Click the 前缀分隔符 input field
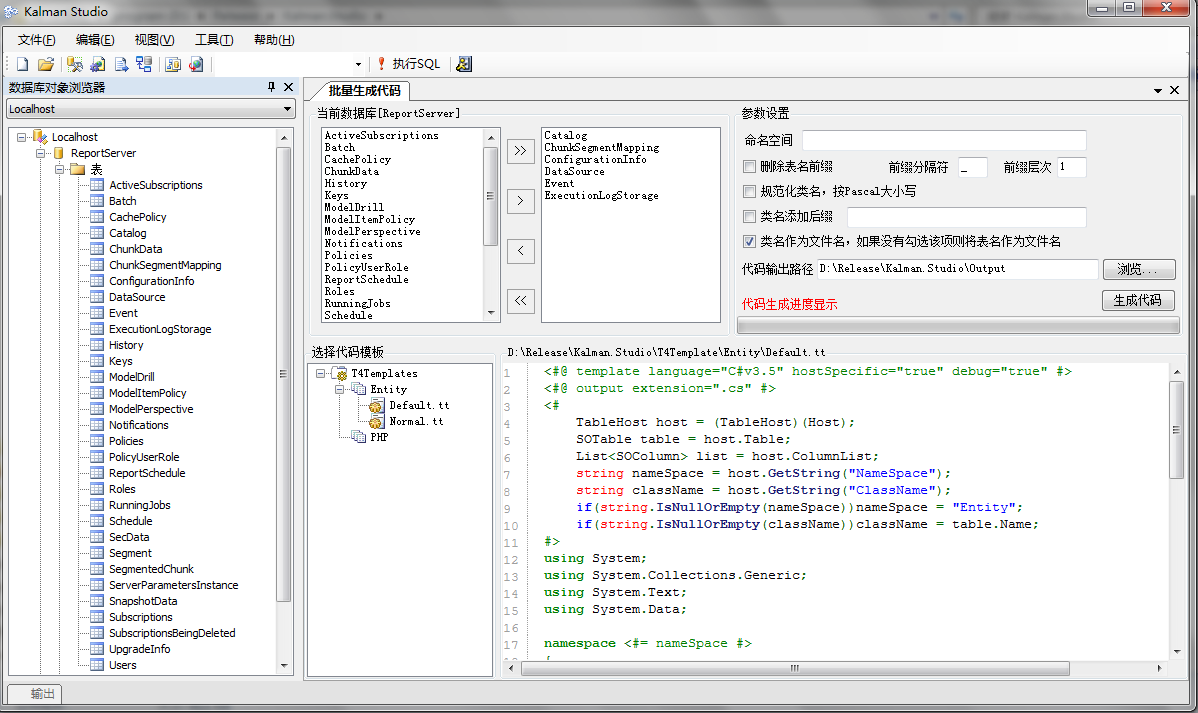Image resolution: width=1198 pixels, height=713 pixels. coord(973,167)
